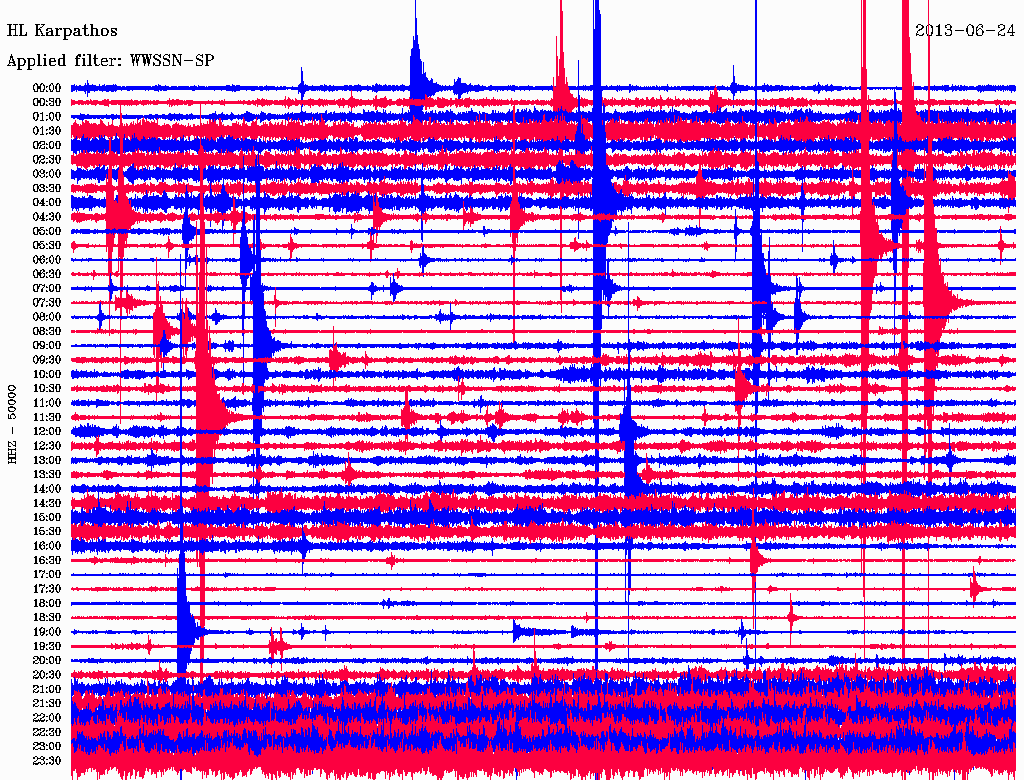This screenshot has width=1024, height=780.
Task: Select the 23:30 time row label
Action: 48,761
